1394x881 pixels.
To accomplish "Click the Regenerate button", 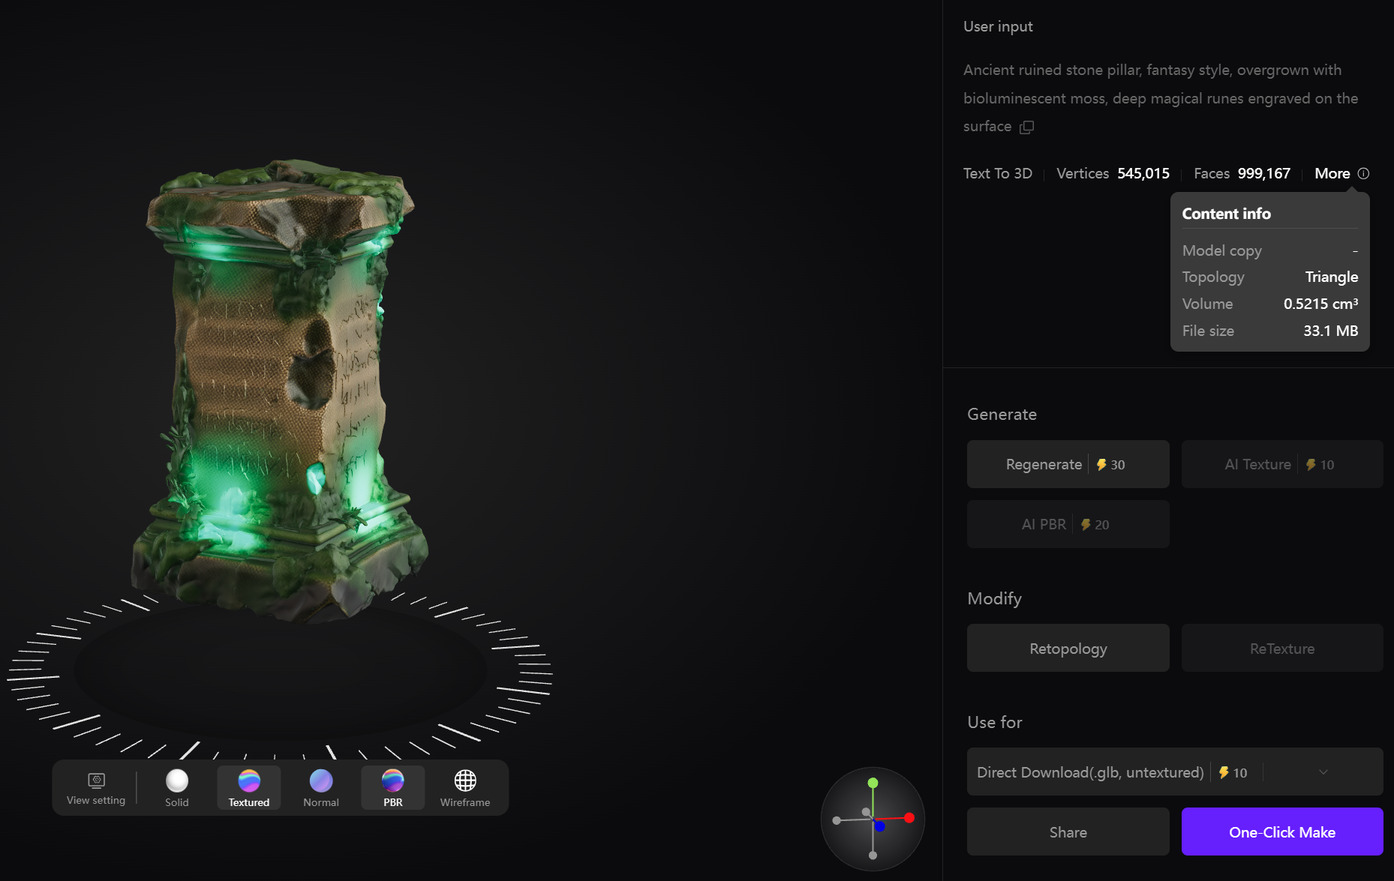I will click(1067, 463).
